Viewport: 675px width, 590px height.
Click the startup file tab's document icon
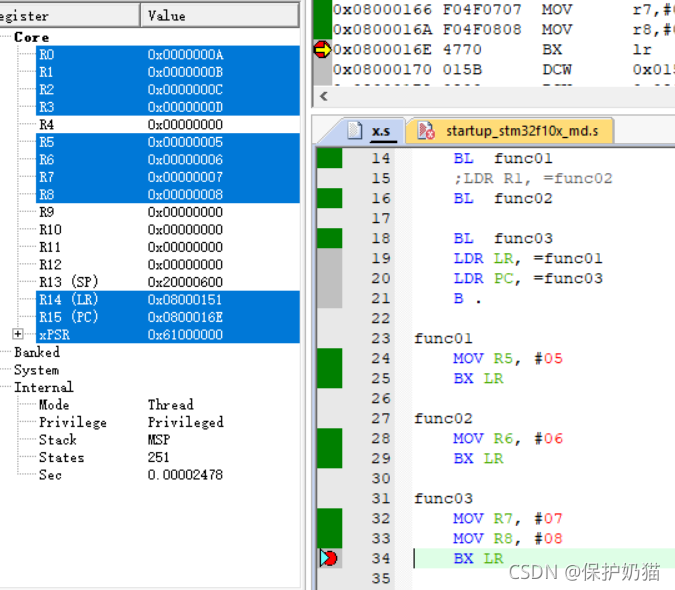click(426, 131)
